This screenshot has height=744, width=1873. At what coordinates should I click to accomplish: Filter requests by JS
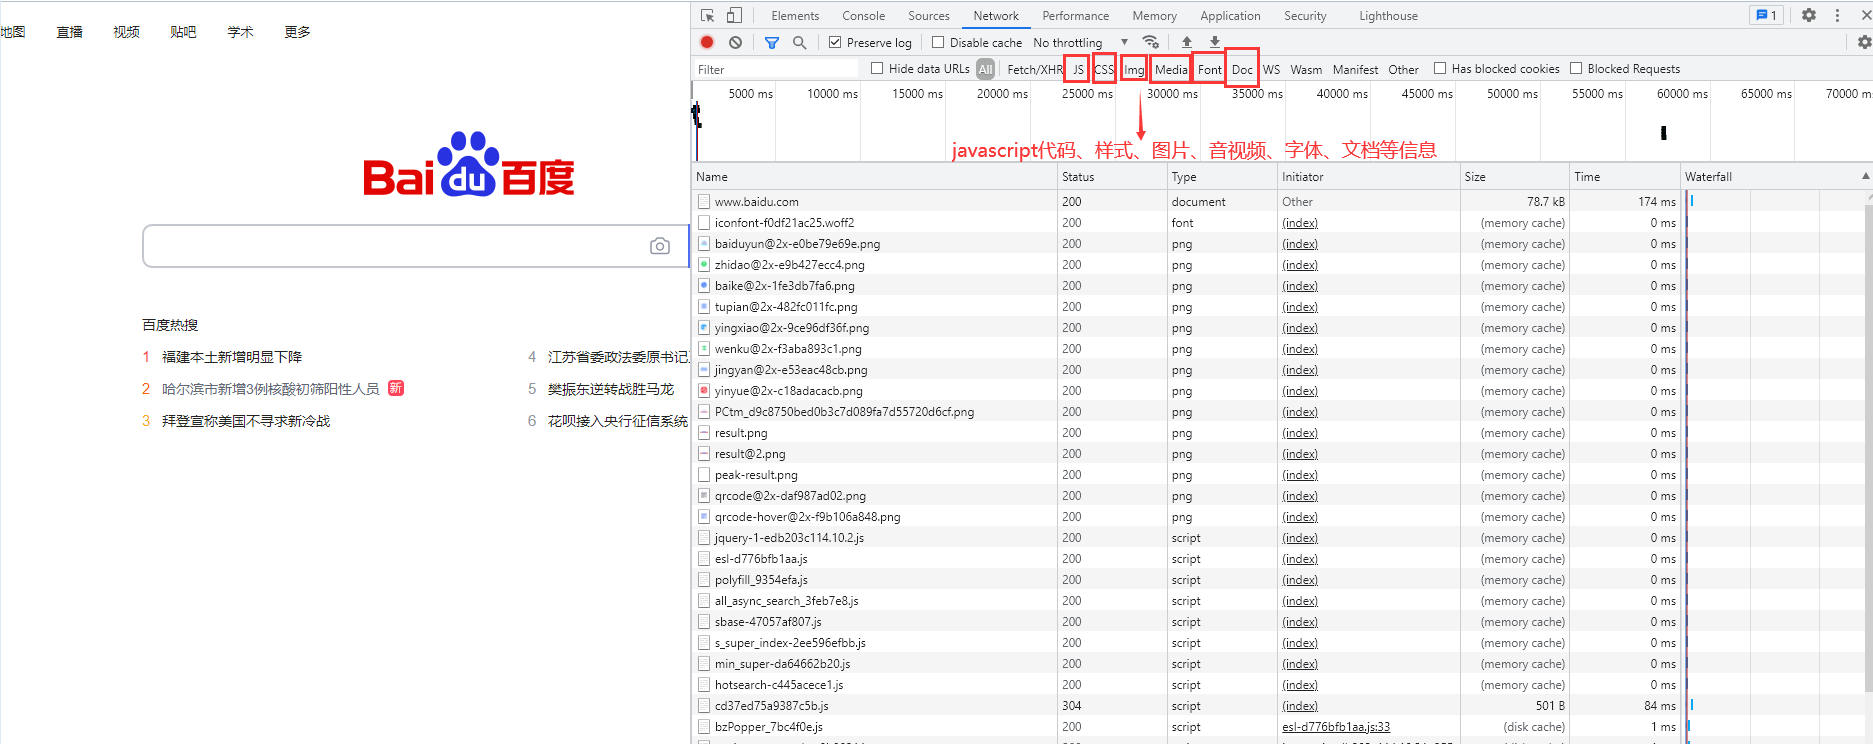click(x=1077, y=69)
